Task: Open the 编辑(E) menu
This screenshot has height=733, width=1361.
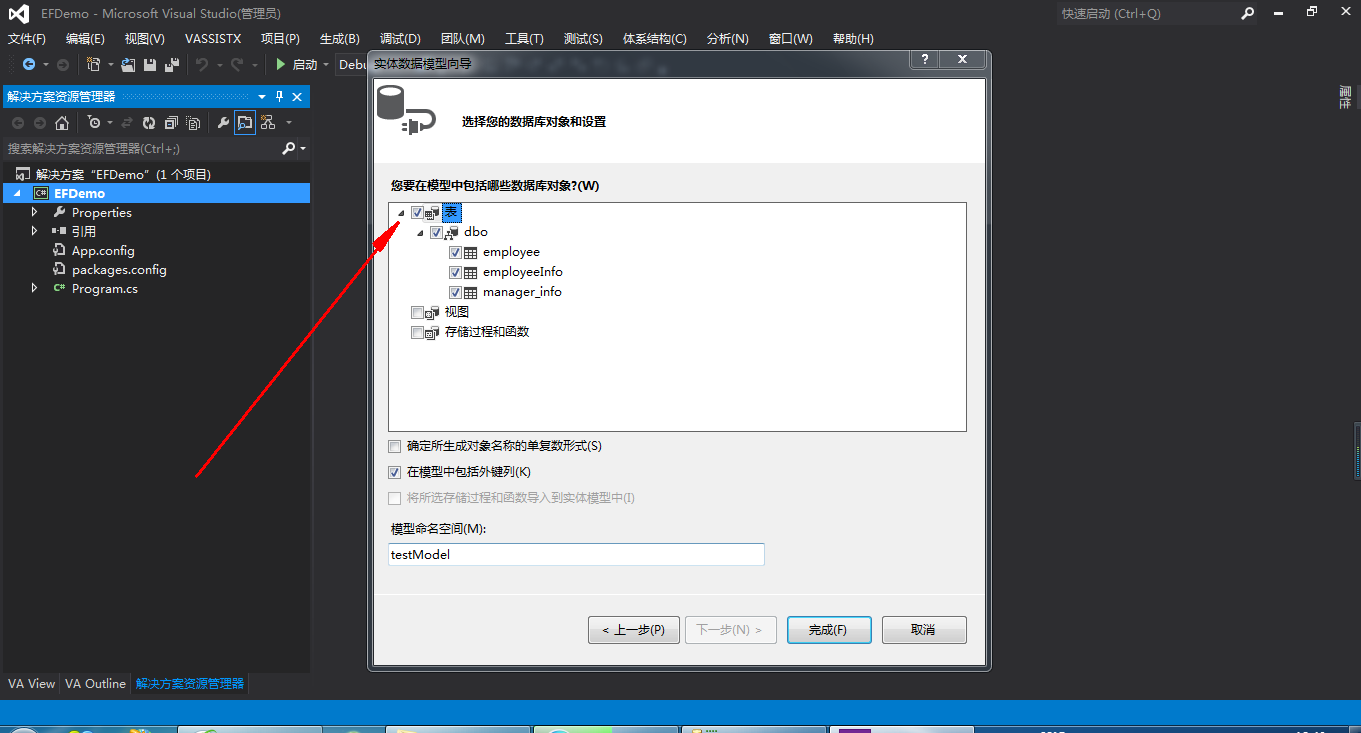Action: coord(85,38)
